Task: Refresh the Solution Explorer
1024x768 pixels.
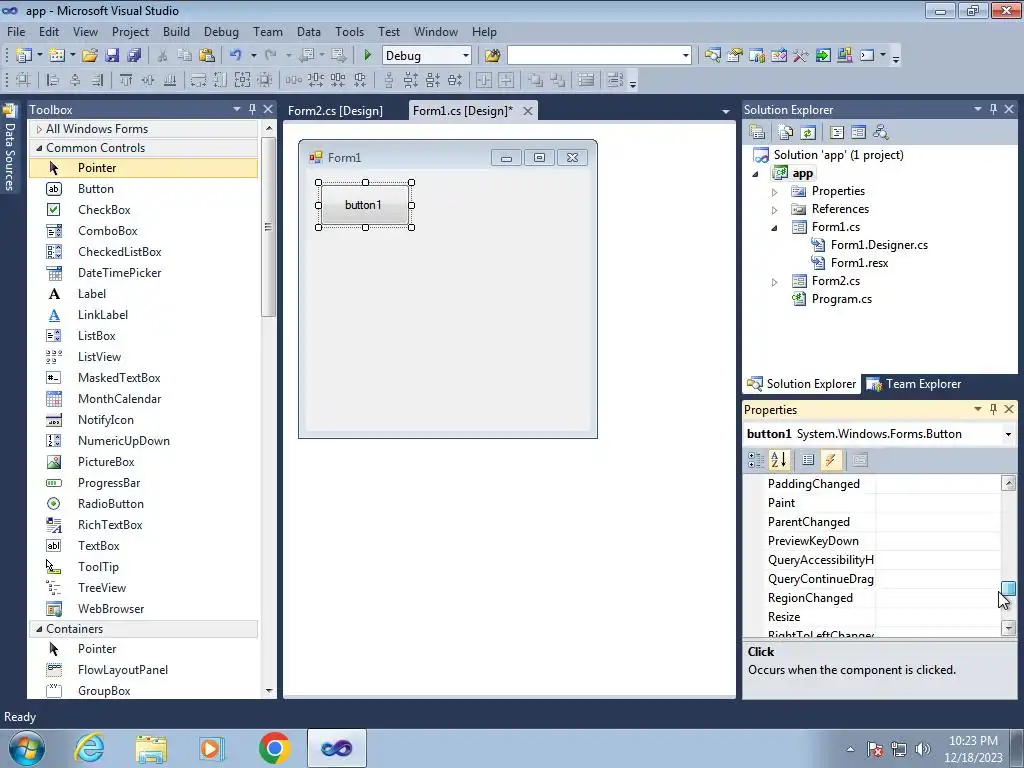Action: [x=808, y=133]
